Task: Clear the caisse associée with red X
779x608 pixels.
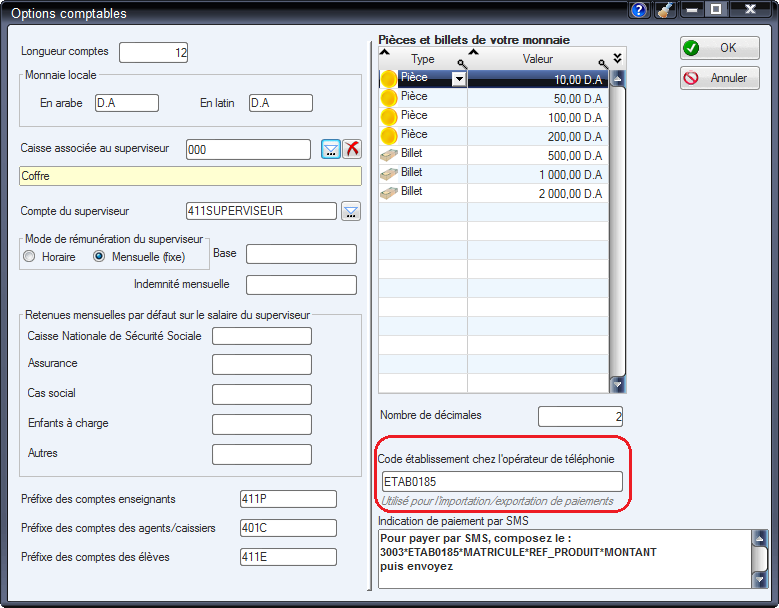Action: click(352, 149)
